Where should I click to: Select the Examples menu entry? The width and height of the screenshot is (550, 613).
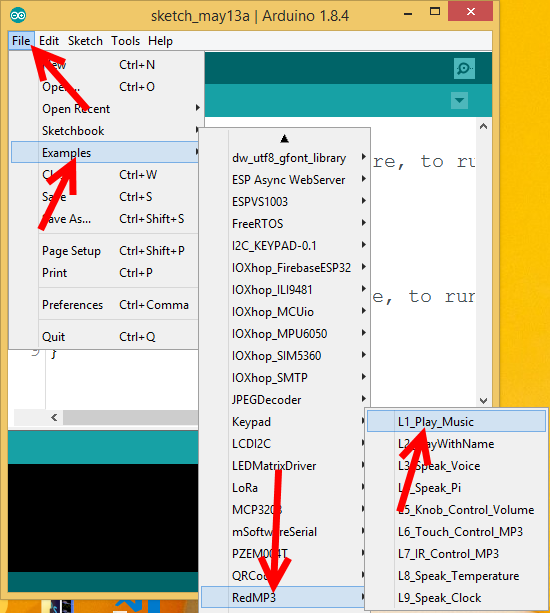pyautogui.click(x=105, y=152)
